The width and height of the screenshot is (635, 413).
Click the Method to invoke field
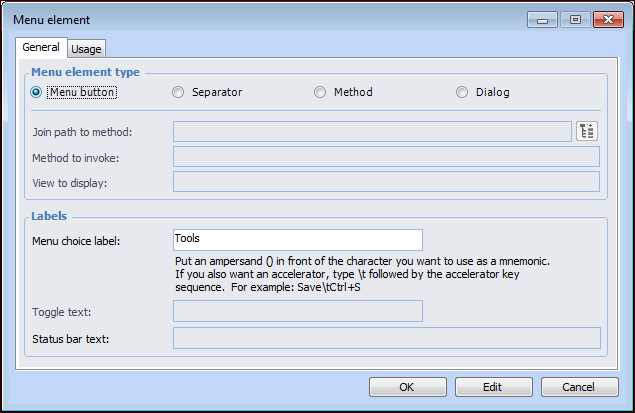[386, 156]
